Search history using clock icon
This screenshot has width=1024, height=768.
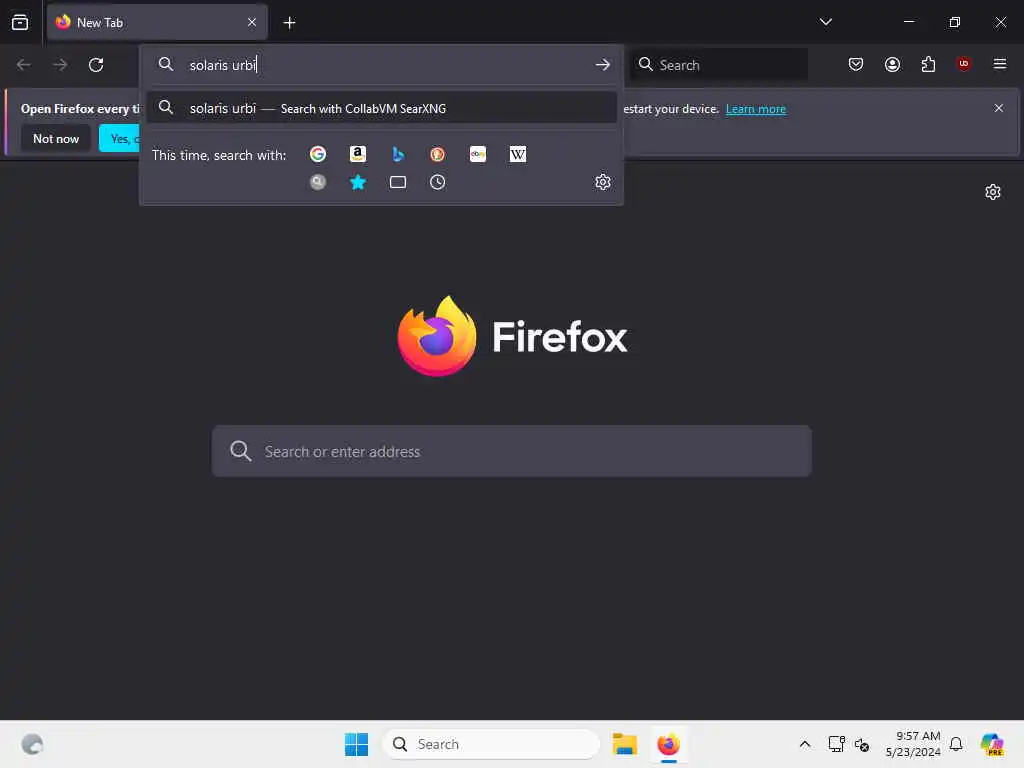(438, 182)
